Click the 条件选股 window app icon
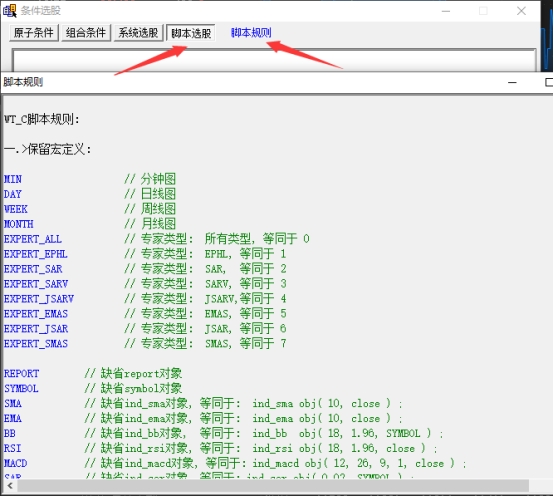The height and width of the screenshot is (497, 554). point(10,11)
